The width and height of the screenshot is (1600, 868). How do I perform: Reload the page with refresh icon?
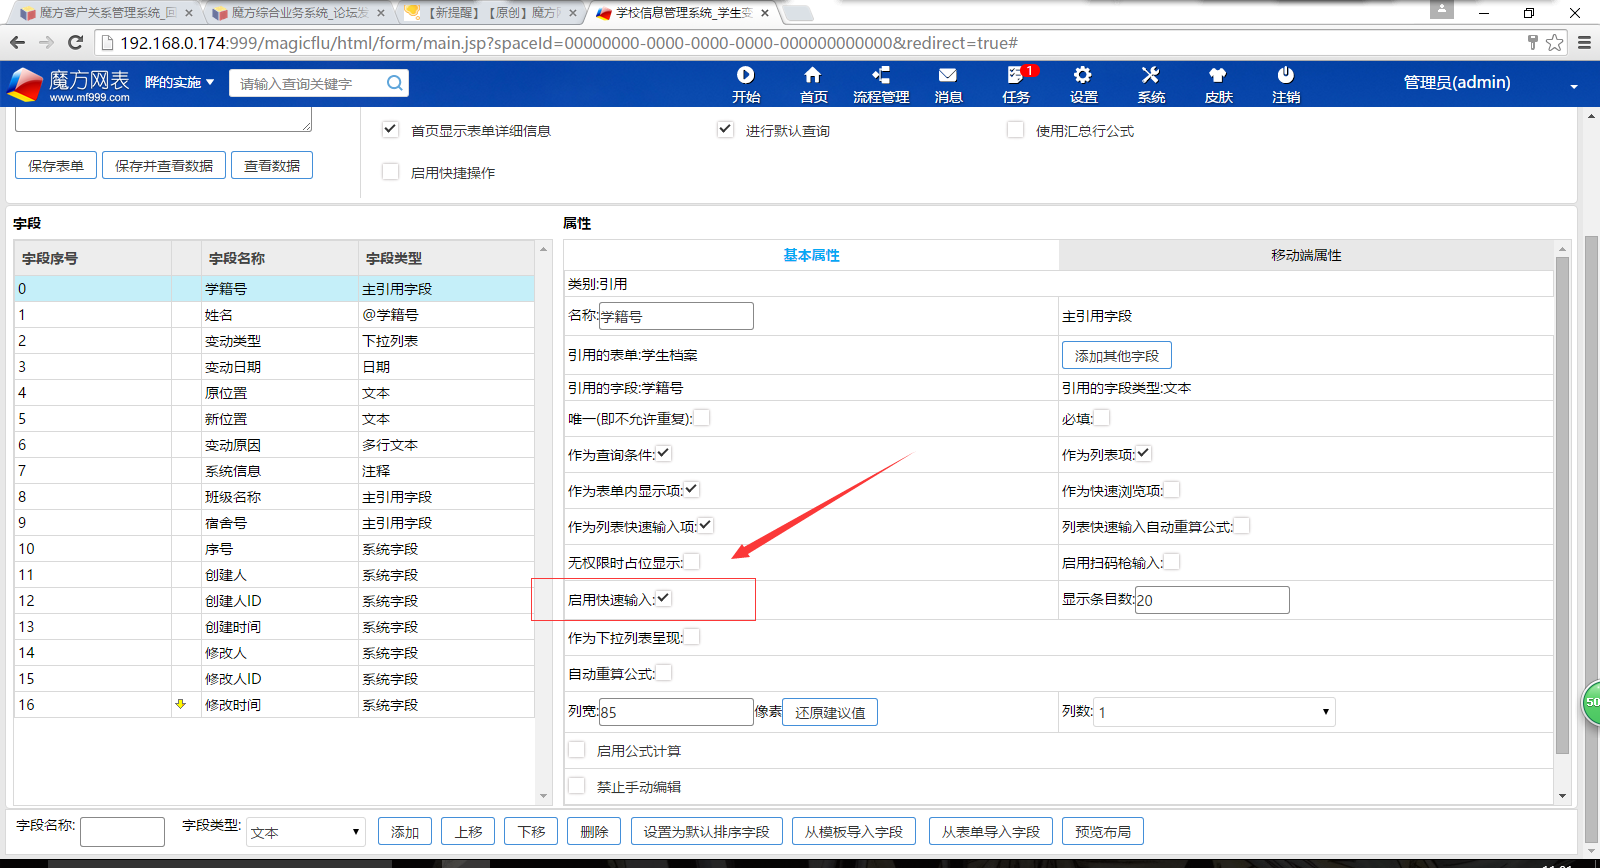pos(75,42)
